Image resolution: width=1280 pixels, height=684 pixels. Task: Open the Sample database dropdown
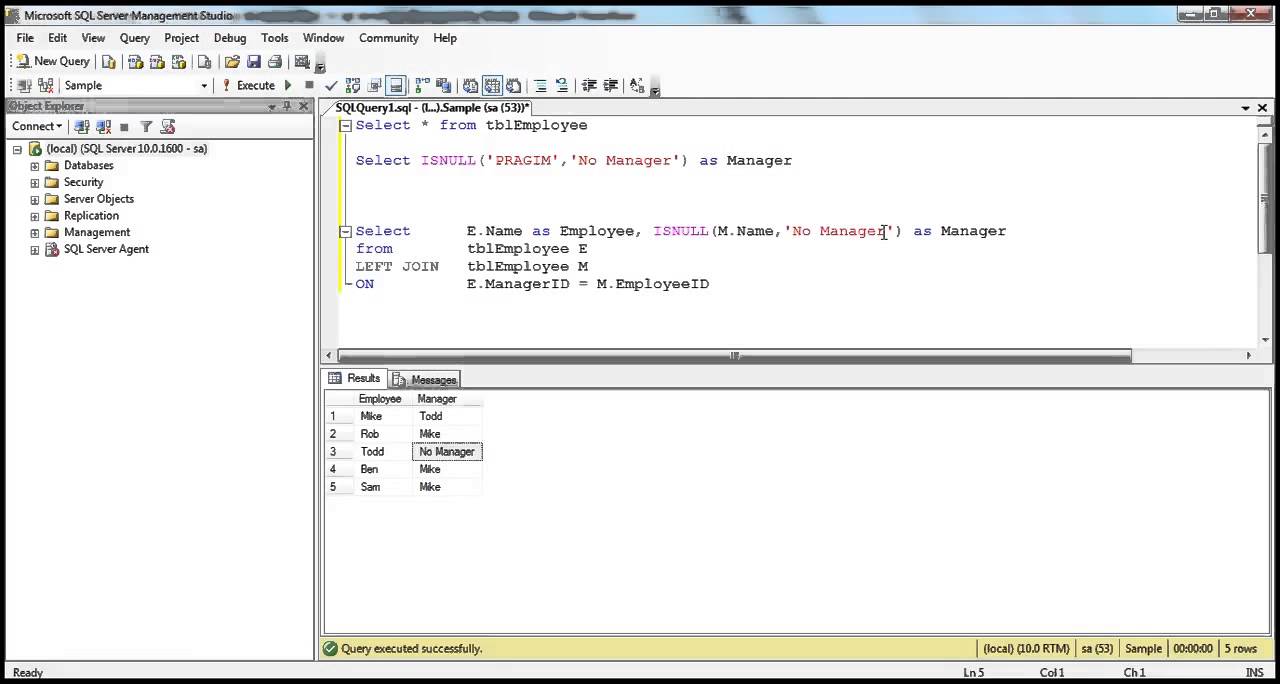(204, 86)
